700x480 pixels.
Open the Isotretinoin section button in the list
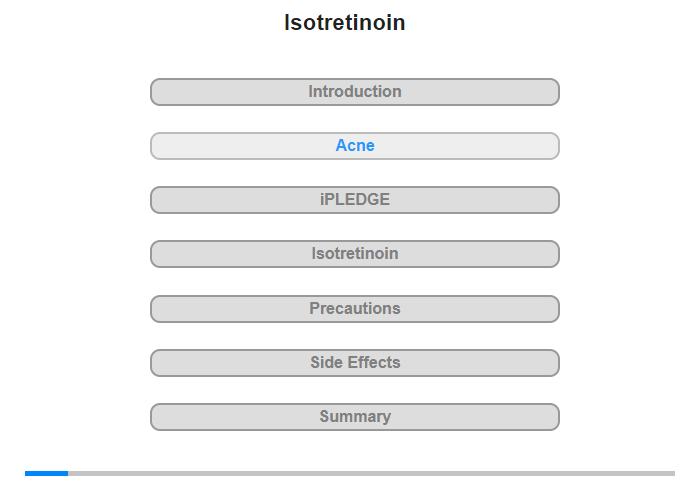coord(355,254)
